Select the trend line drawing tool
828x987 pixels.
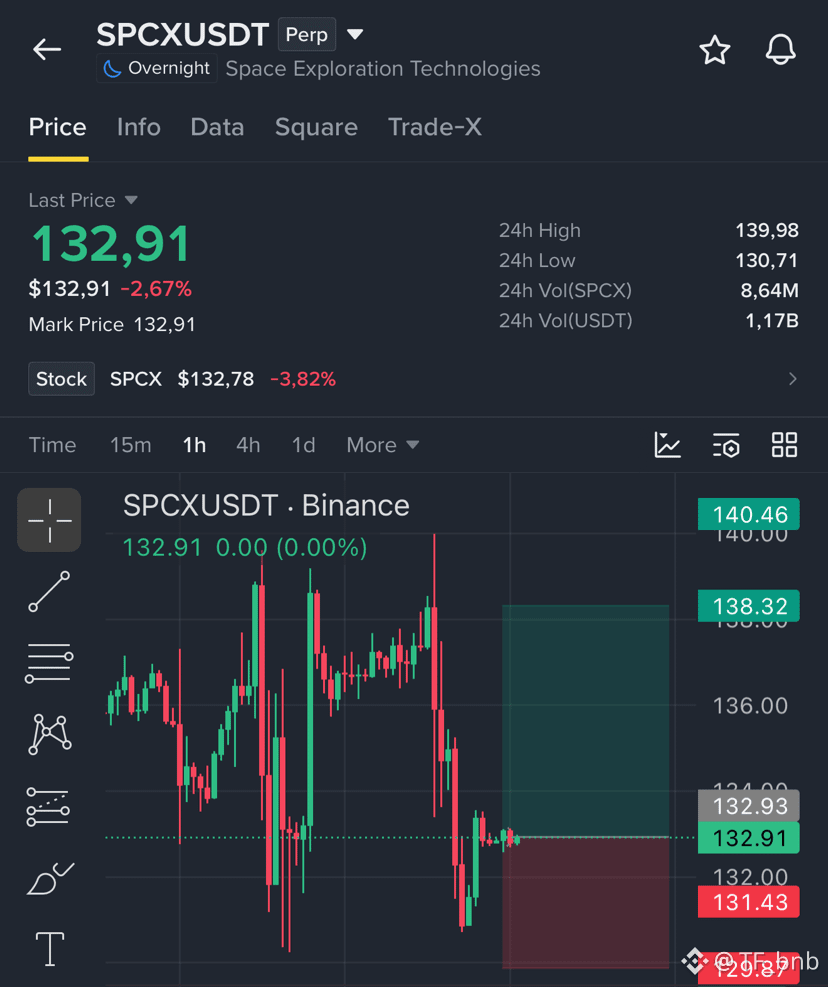pos(49,592)
